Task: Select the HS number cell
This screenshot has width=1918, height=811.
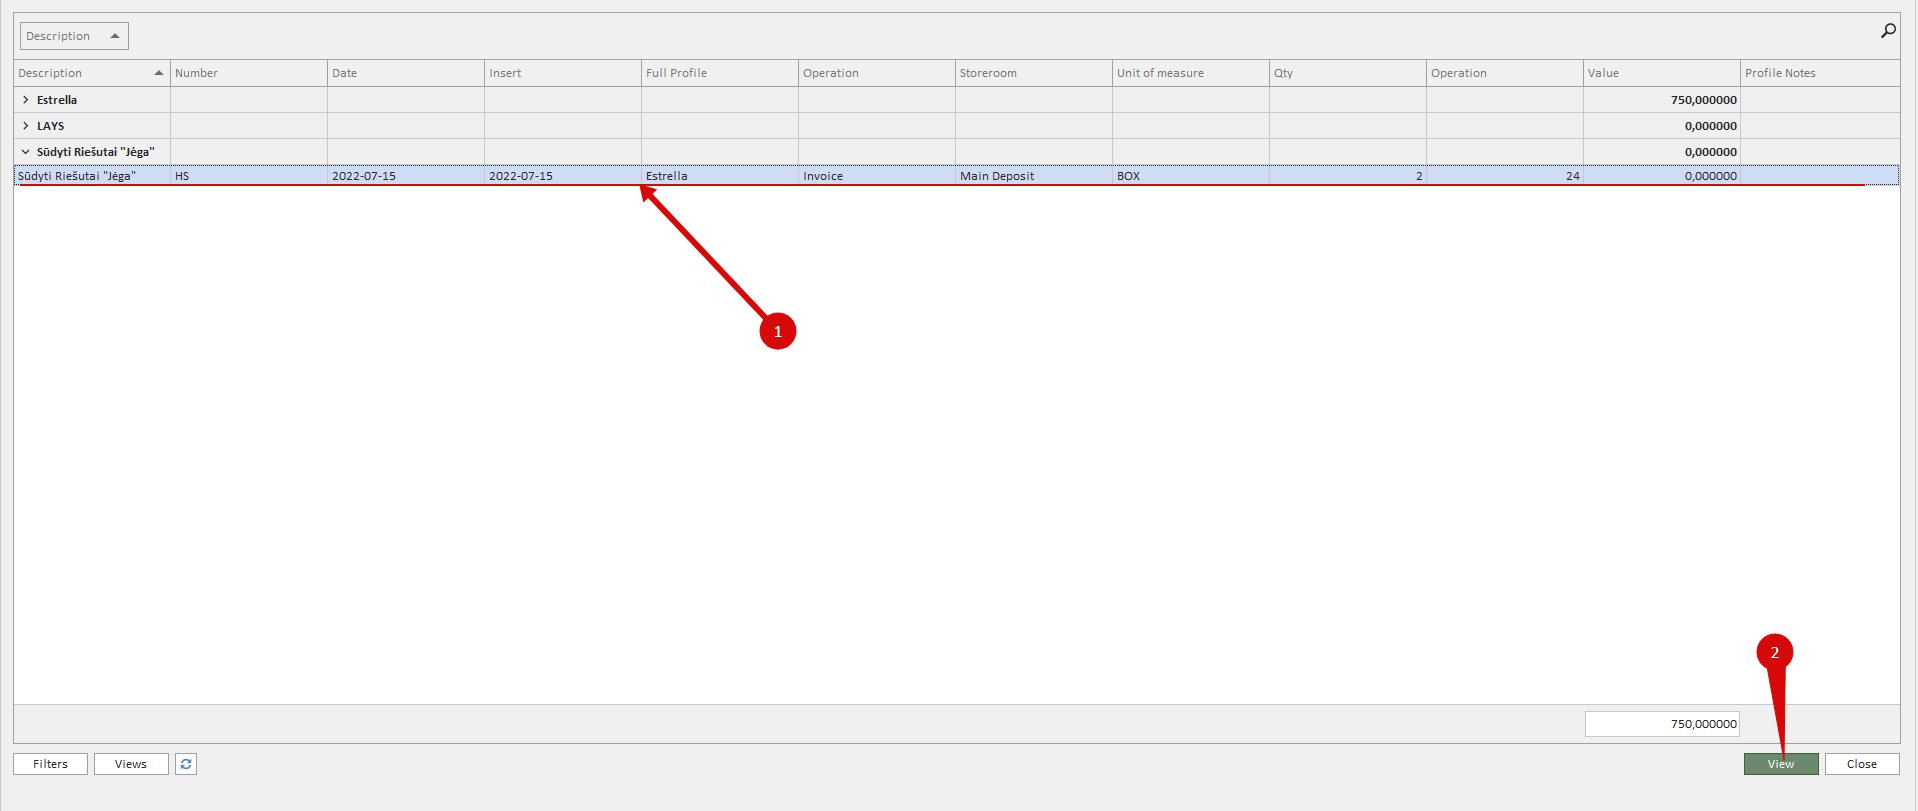Action: 249,176
